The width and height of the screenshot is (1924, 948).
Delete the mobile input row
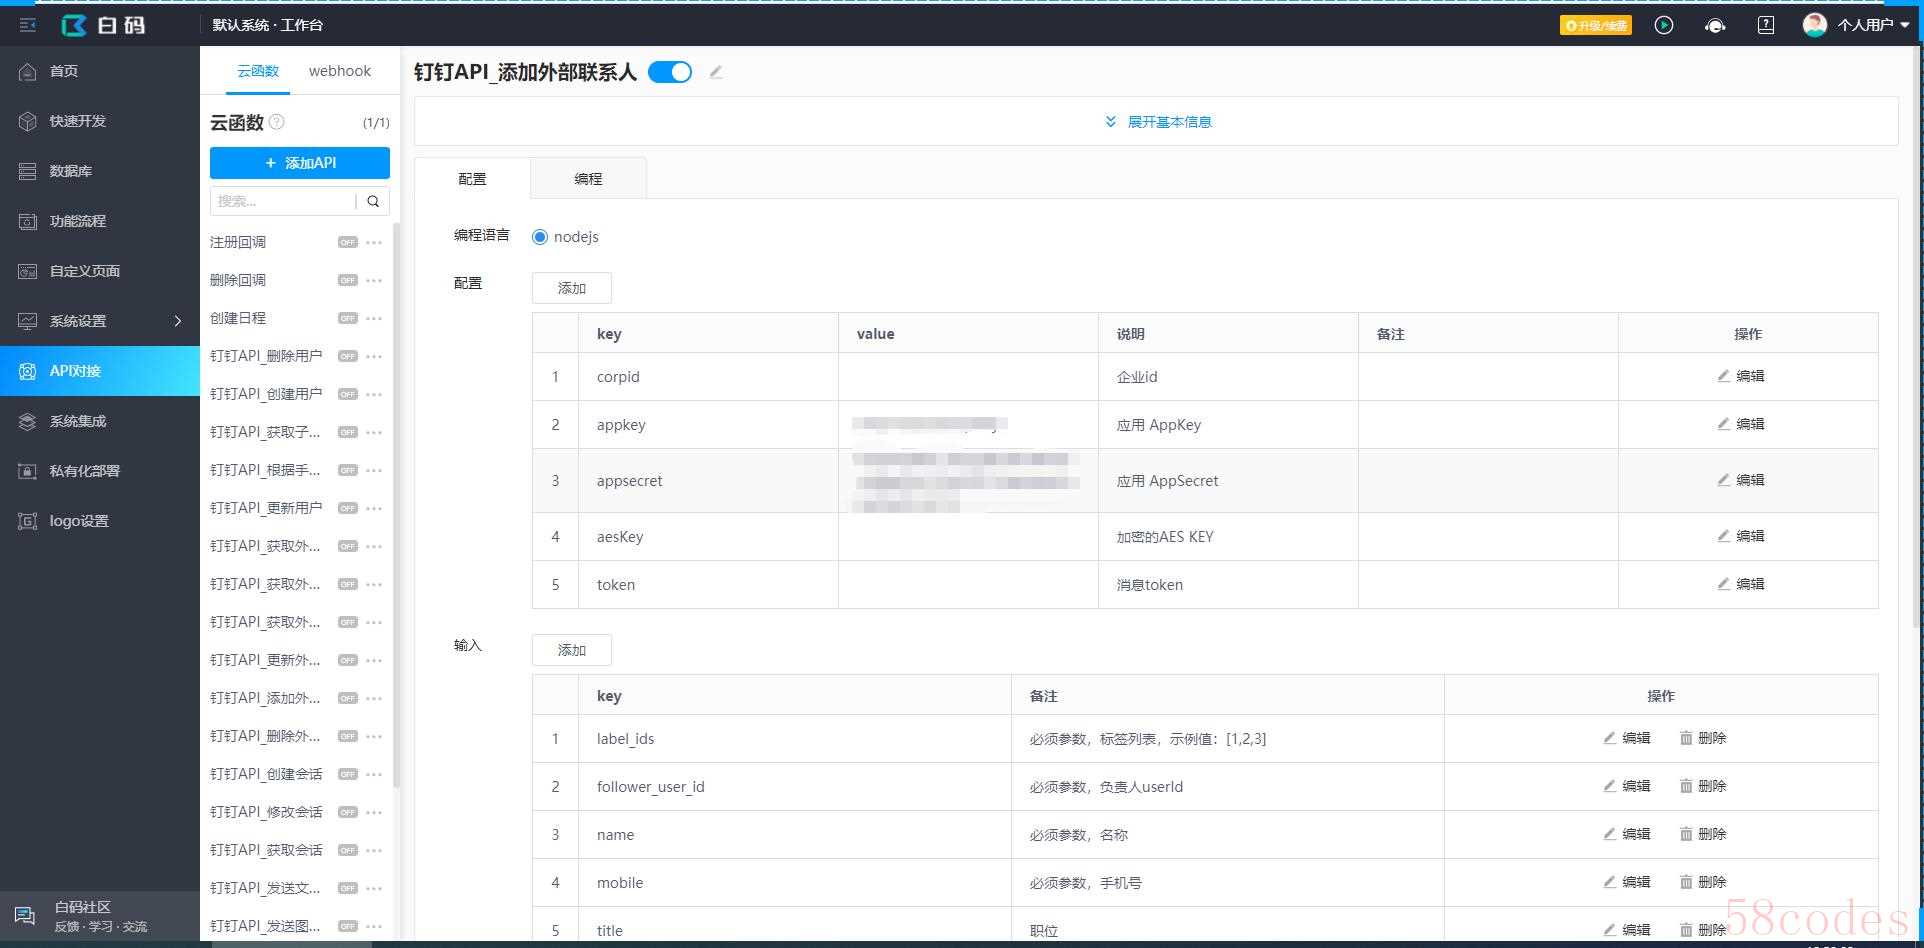pyautogui.click(x=1703, y=882)
